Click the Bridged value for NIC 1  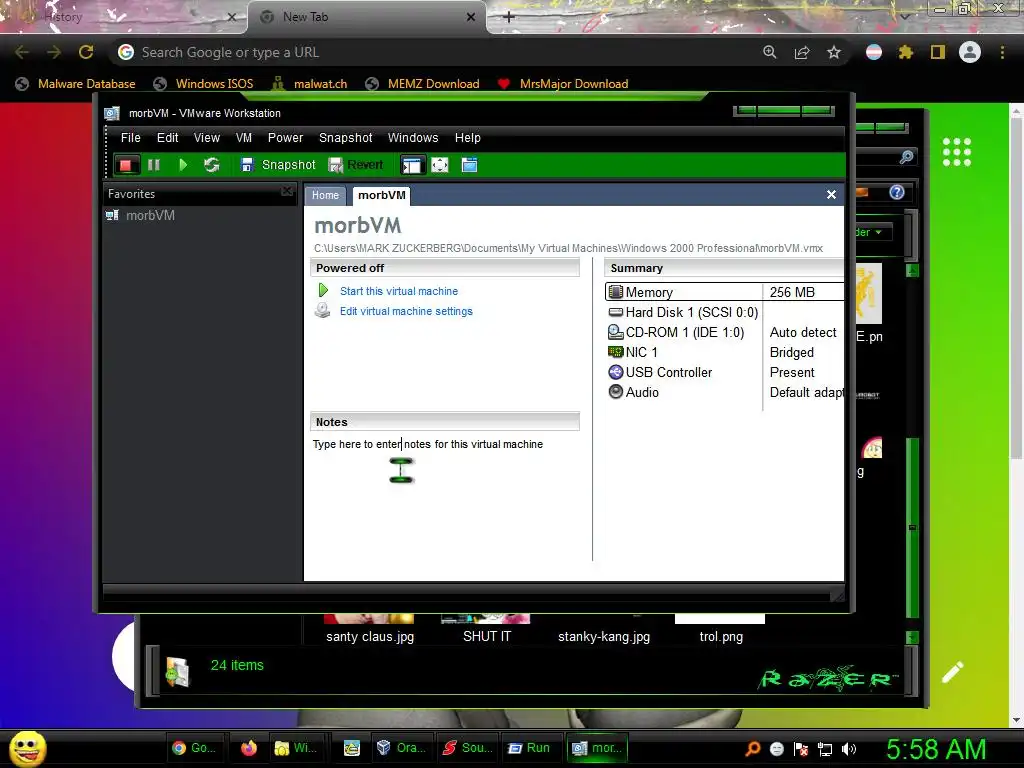pos(792,353)
